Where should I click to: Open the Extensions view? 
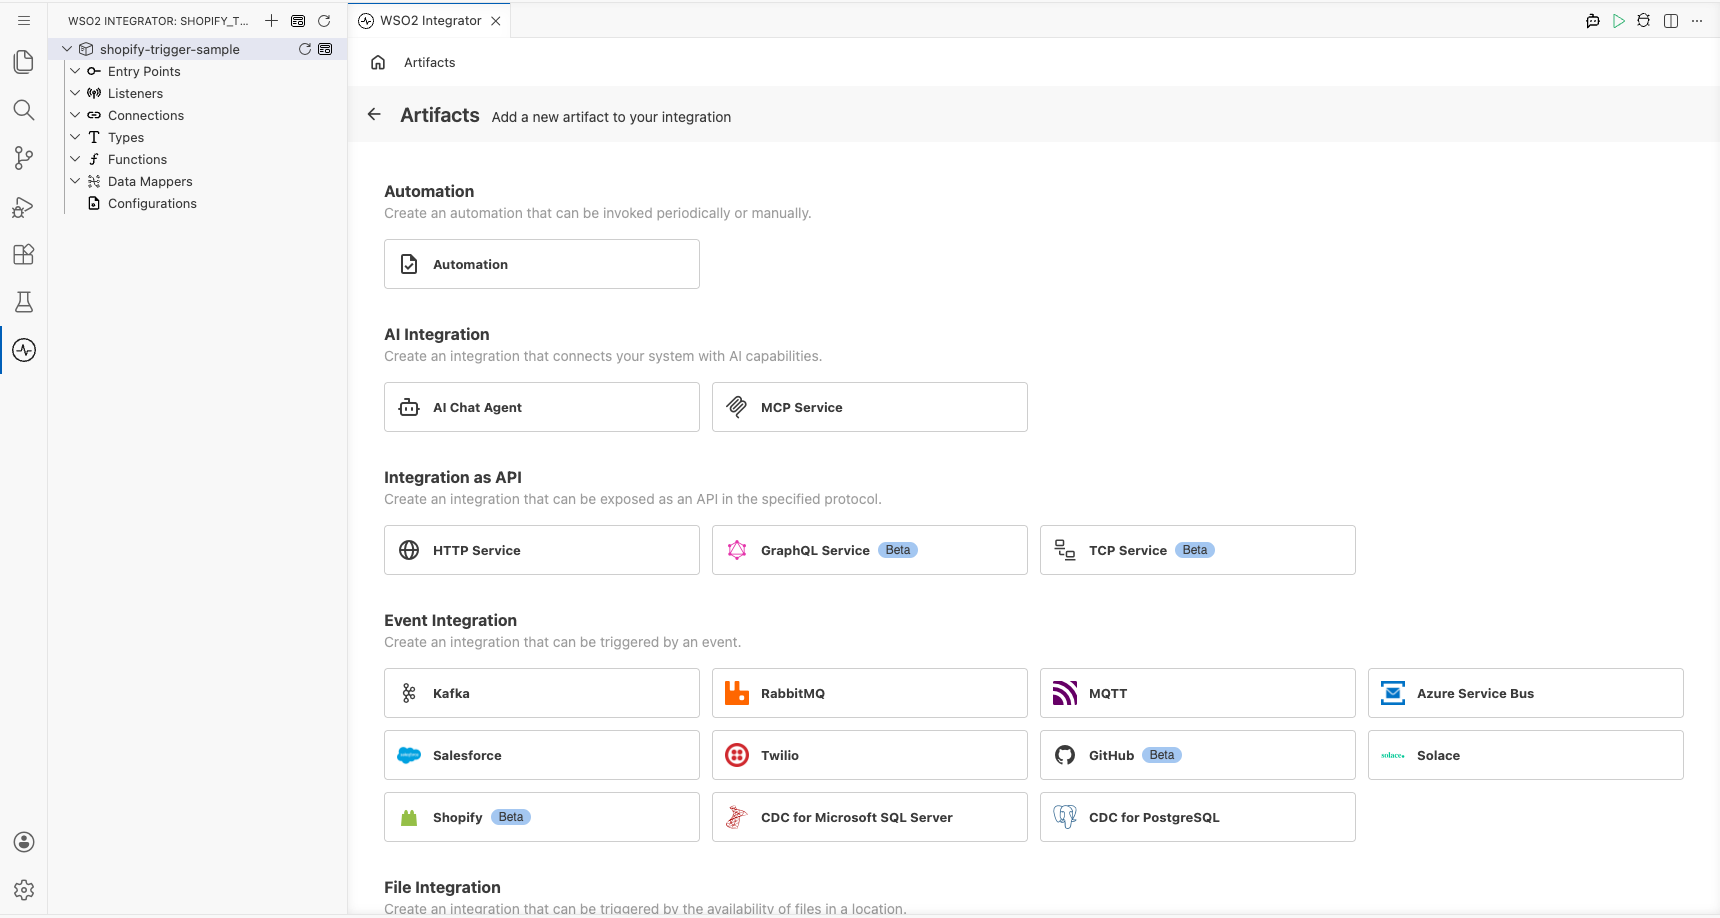pos(24,254)
